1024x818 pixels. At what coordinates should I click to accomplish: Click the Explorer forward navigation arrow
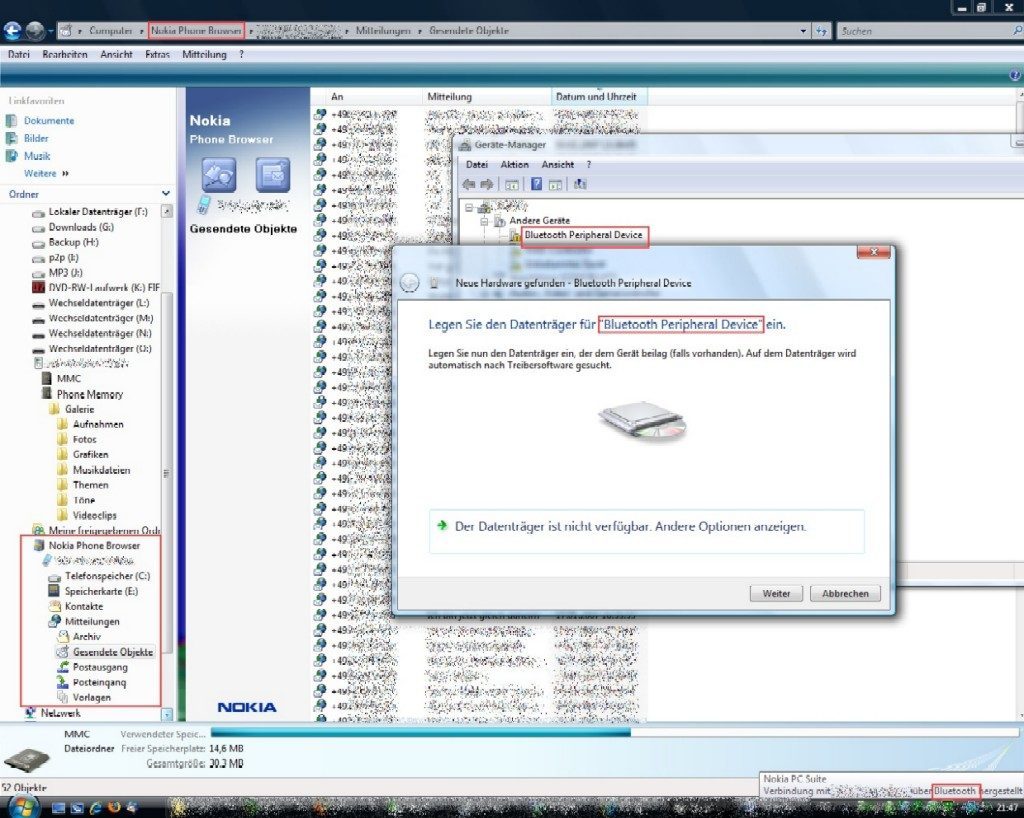tap(35, 31)
